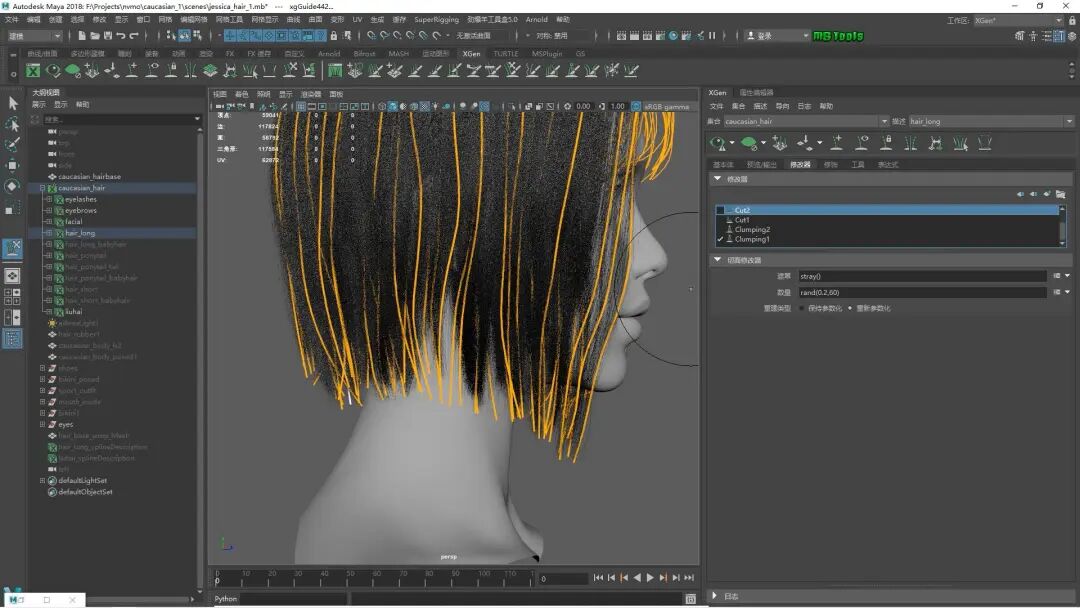Collapse the caucasian_hair outliner node
This screenshot has width=1080, height=608.
coord(42,188)
